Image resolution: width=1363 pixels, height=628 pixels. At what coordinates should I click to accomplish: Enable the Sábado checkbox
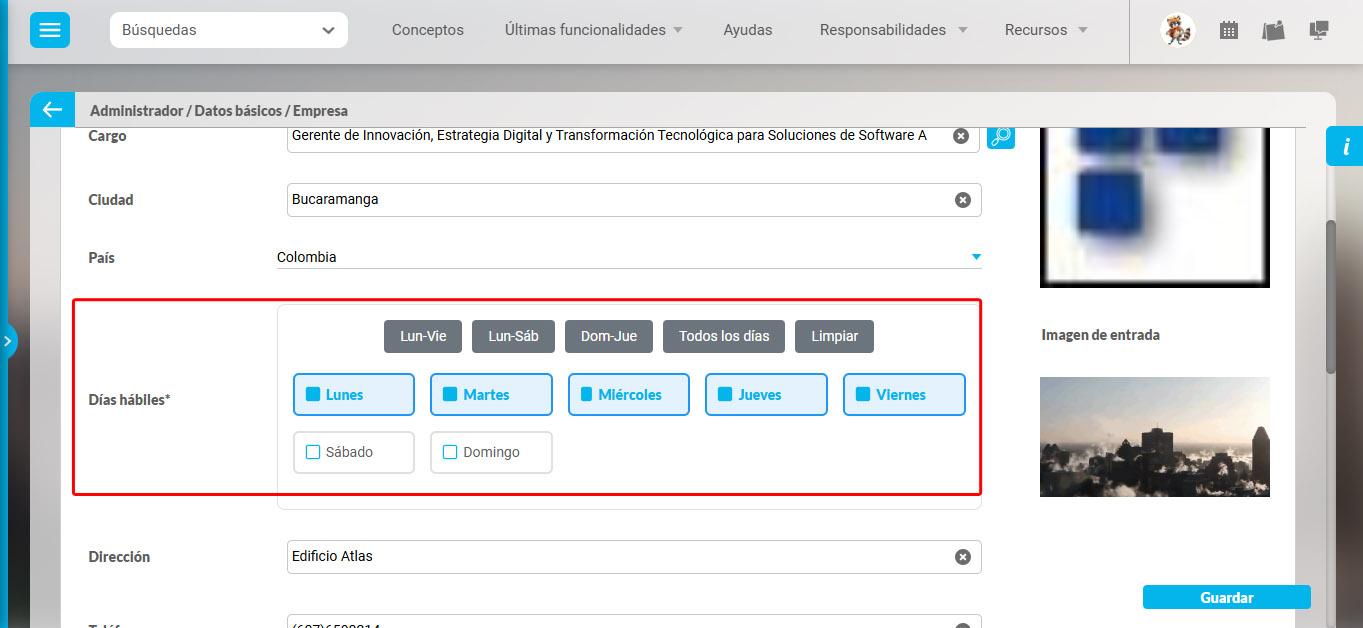[353, 452]
